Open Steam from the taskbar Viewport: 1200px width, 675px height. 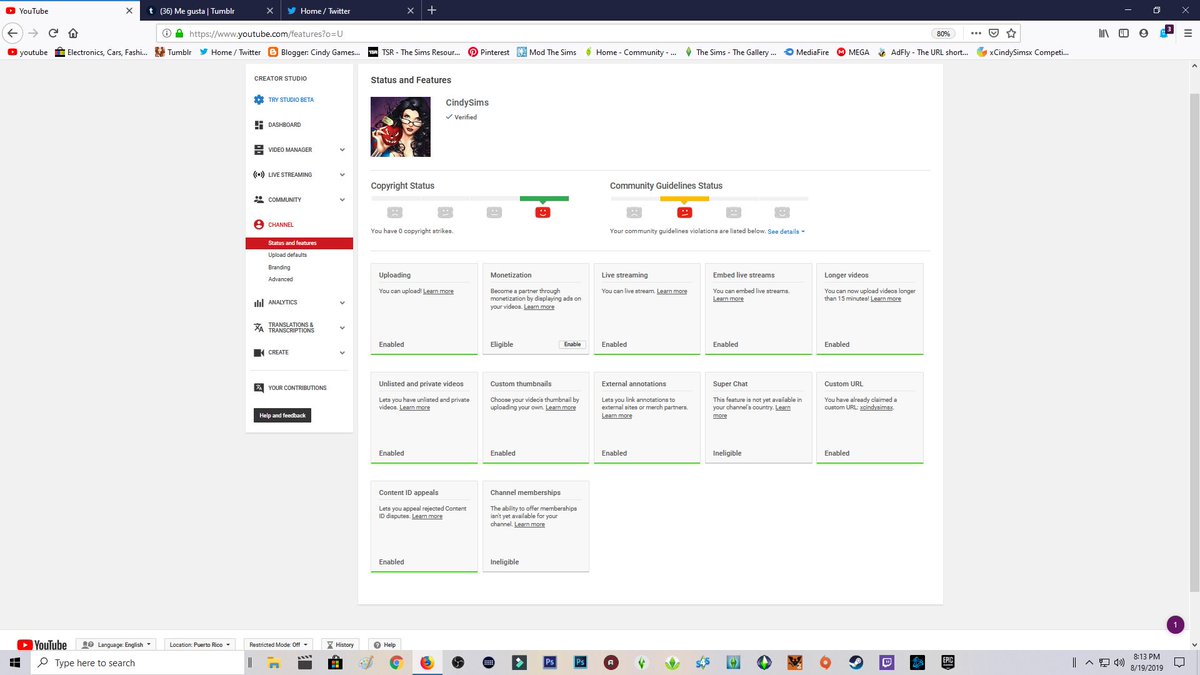[854, 662]
